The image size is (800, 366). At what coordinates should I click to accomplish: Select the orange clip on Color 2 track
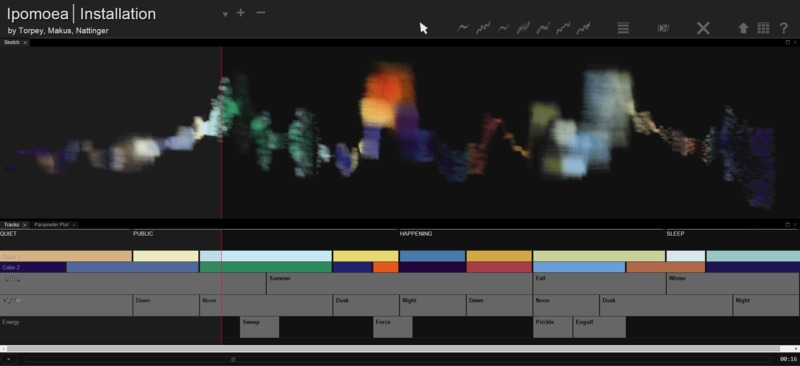(x=386, y=267)
